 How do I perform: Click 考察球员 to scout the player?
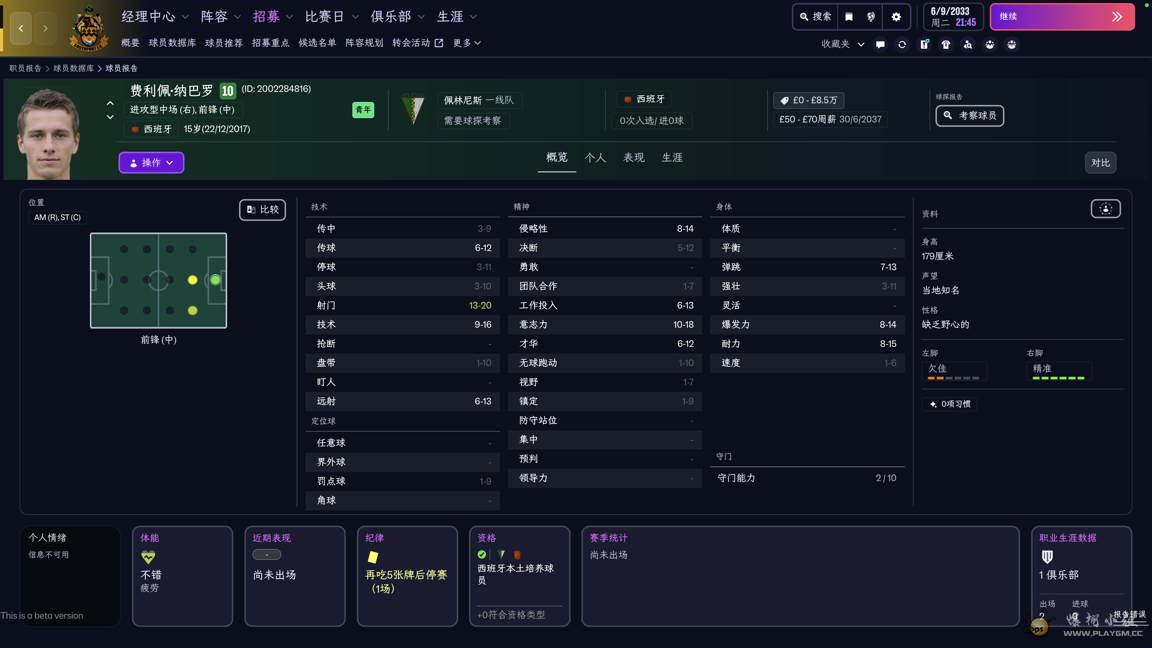click(968, 115)
